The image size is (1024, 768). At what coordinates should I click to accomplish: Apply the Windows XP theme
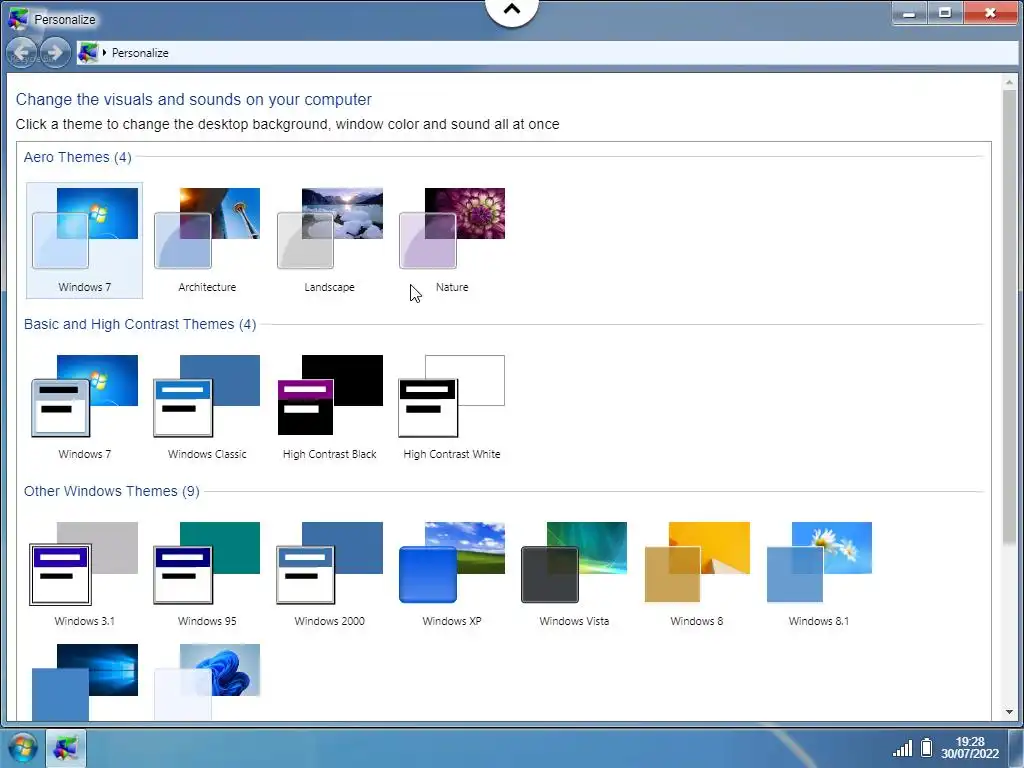tap(452, 575)
